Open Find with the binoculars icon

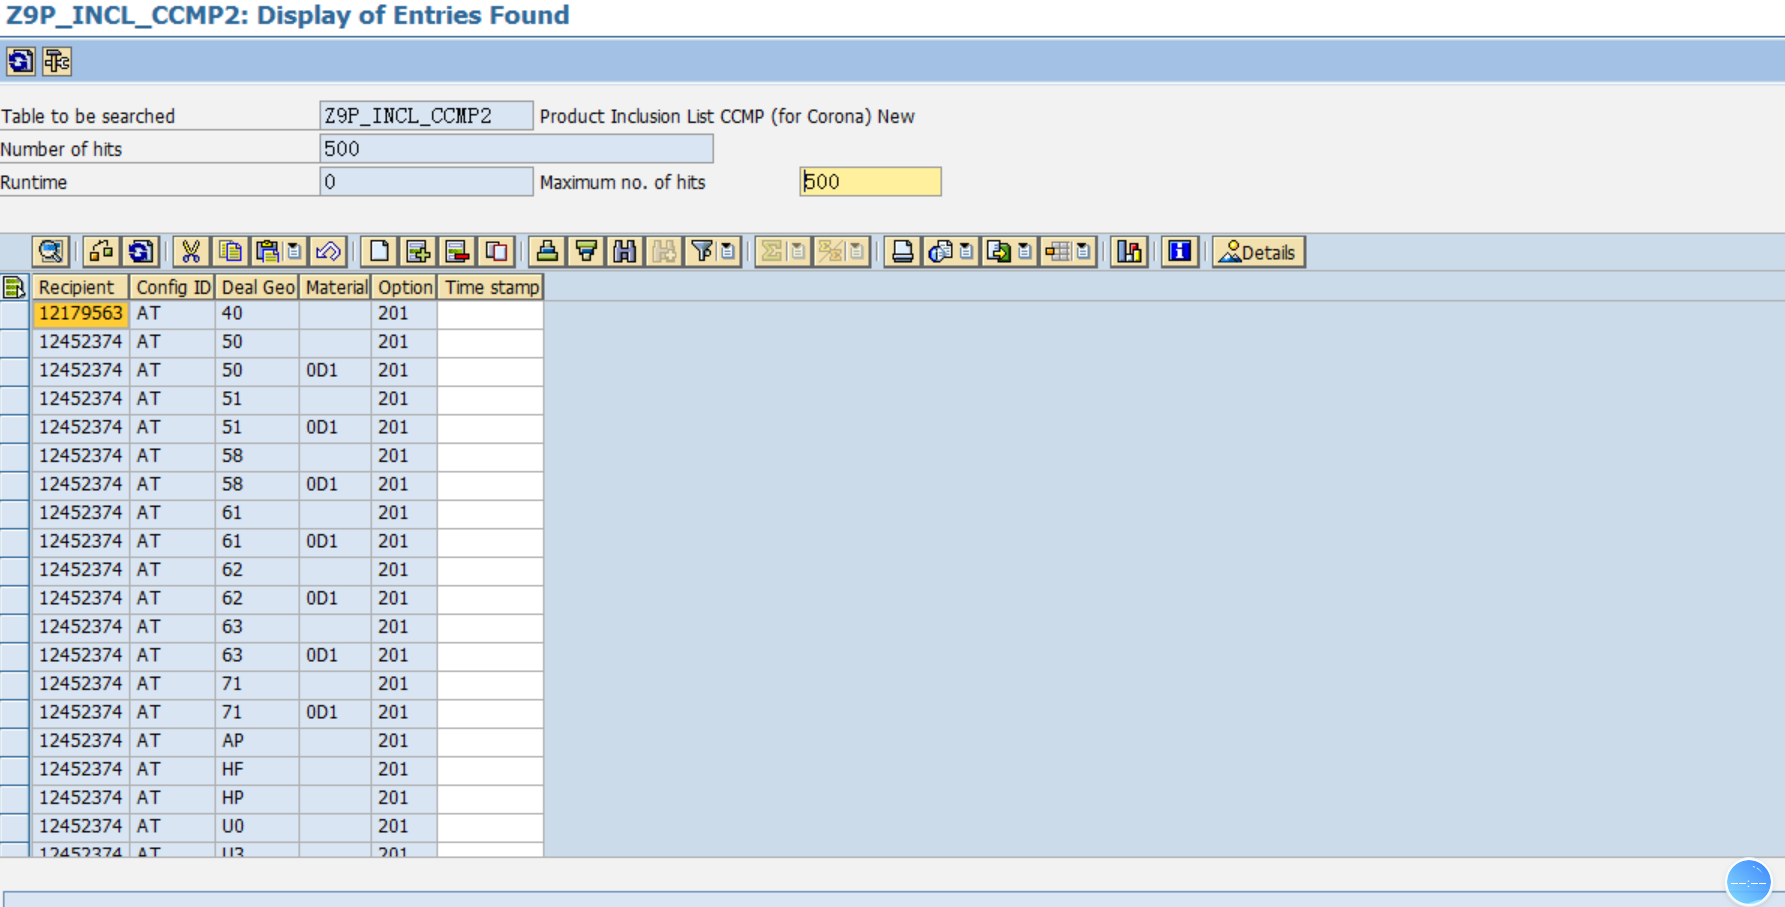click(625, 252)
